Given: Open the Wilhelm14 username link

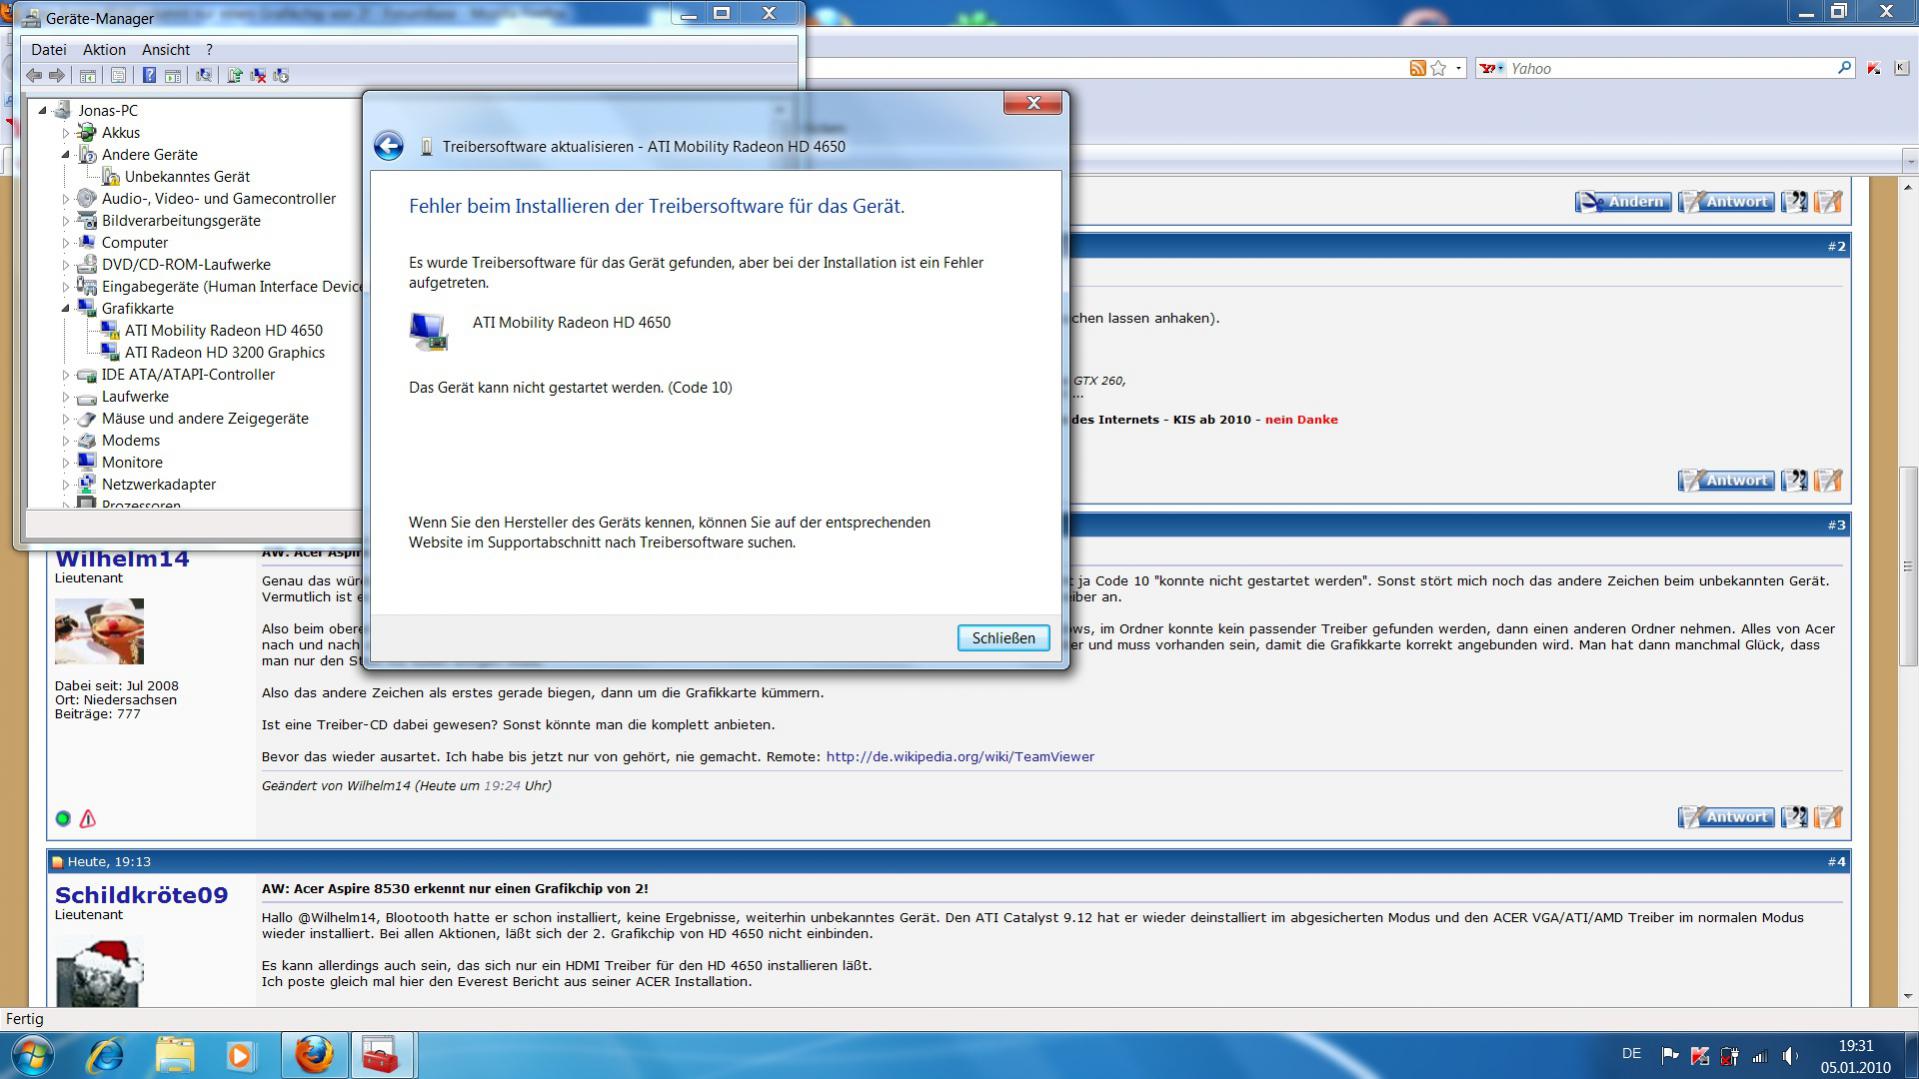Looking at the screenshot, I should 122,559.
